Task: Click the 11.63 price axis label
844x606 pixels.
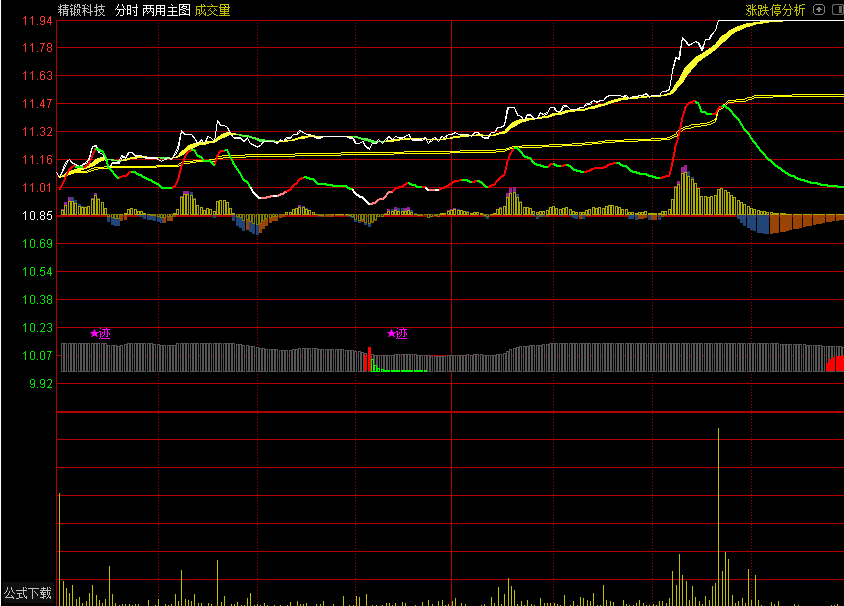Action: 37,76
